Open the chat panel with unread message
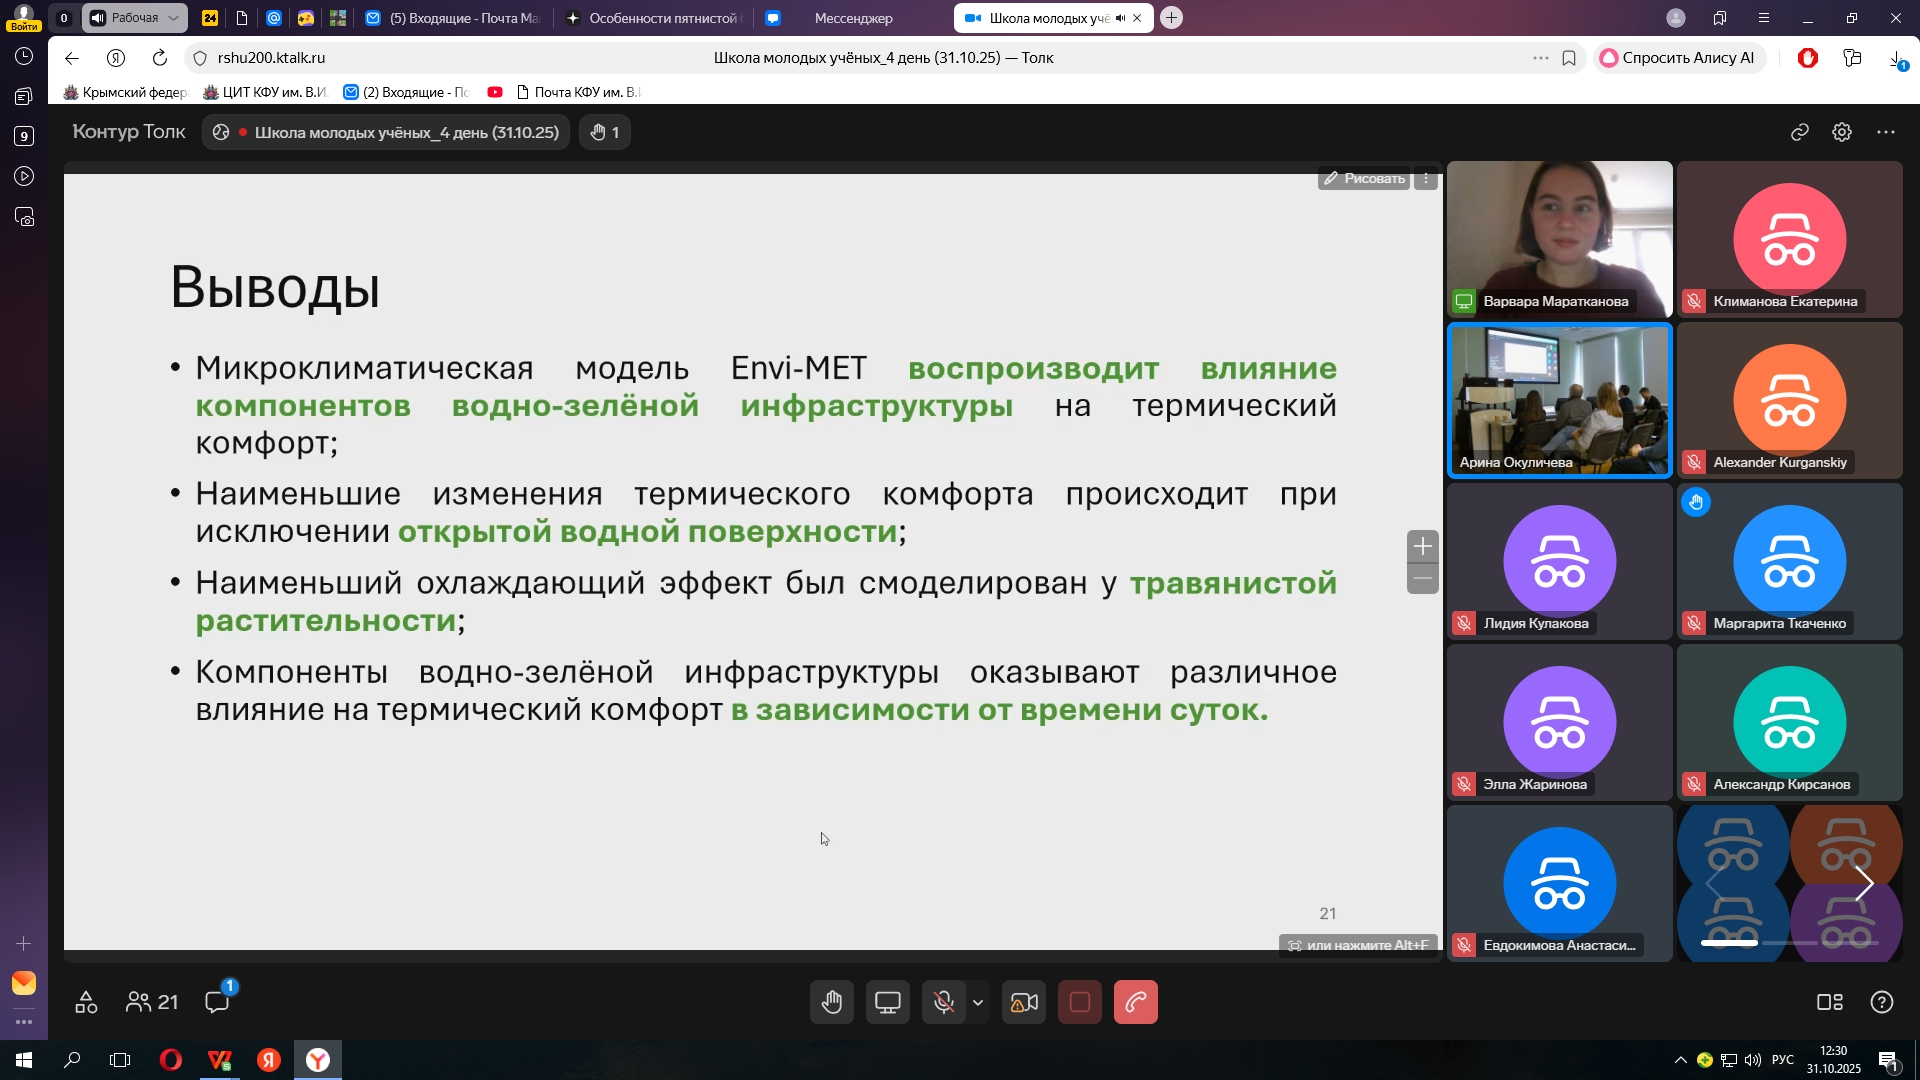This screenshot has width=1920, height=1080. click(x=216, y=1002)
